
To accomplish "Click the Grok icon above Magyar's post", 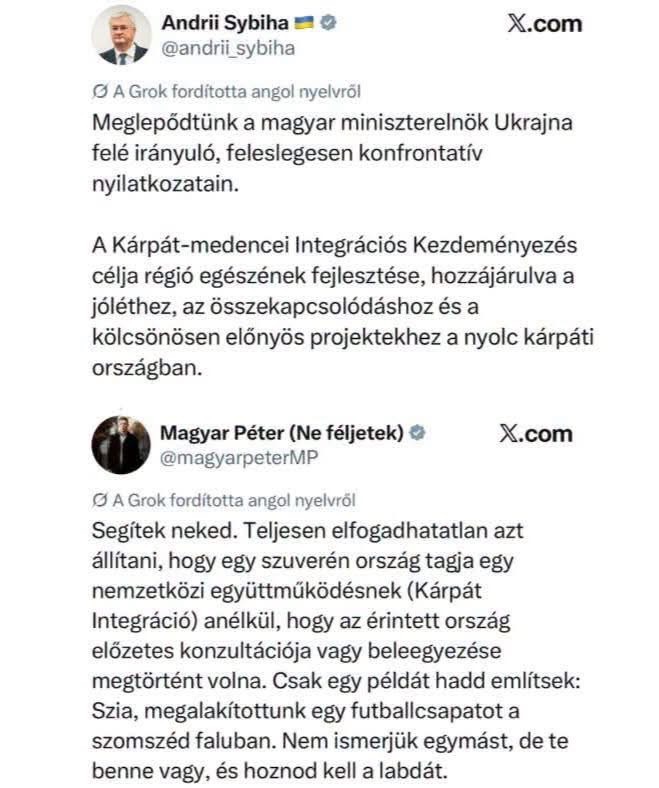I will (100, 500).
